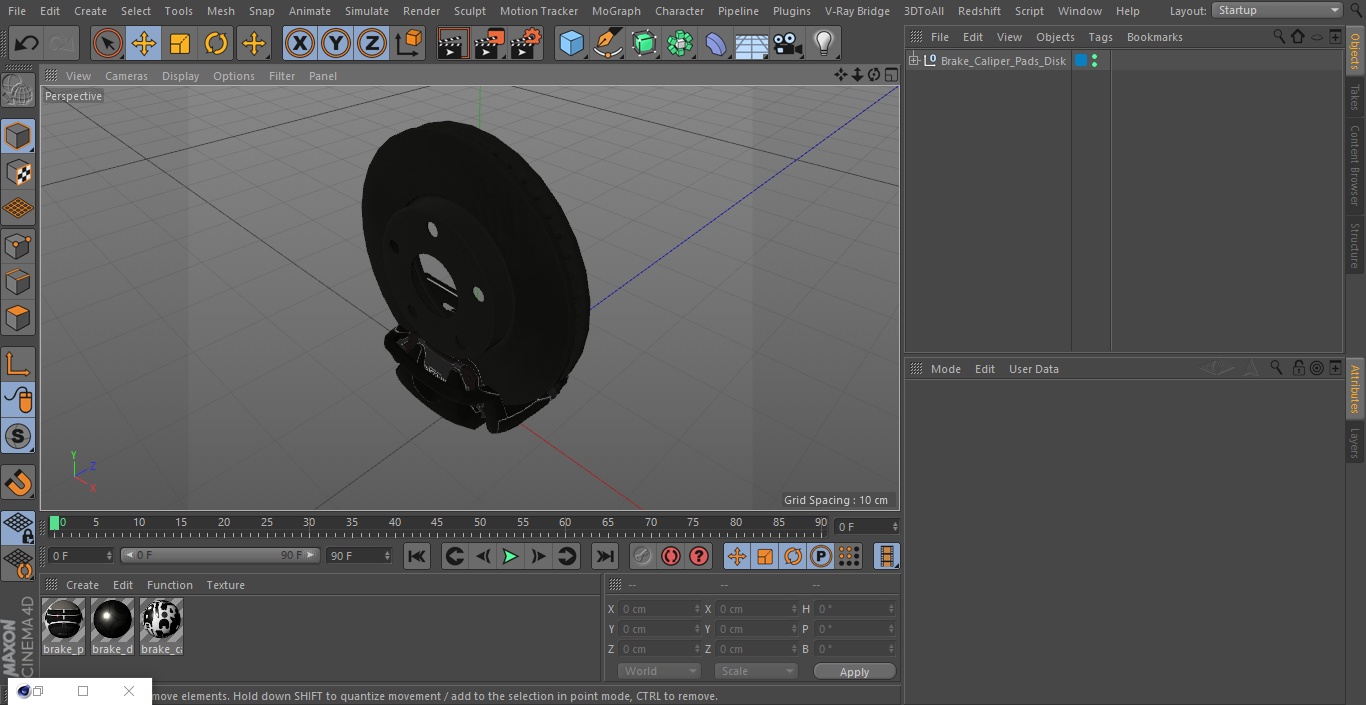Select Brake_Caliper_Pads_Disk object in Objects manager
The image size is (1366, 705).
click(x=1003, y=61)
